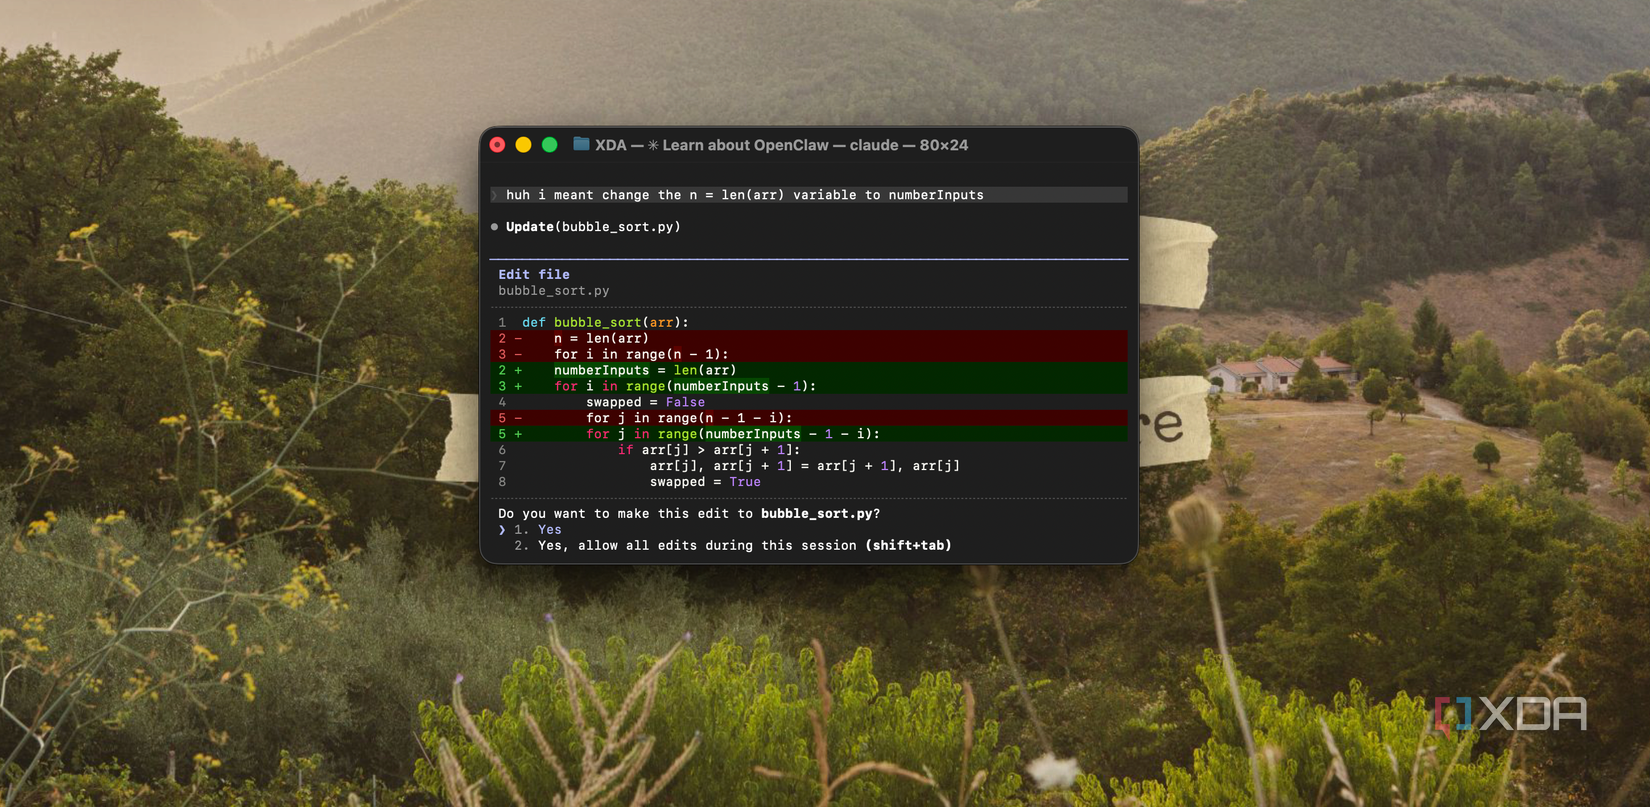Click the blue folder icon in title bar
Viewport: 1650px width, 807px height.
click(x=581, y=144)
